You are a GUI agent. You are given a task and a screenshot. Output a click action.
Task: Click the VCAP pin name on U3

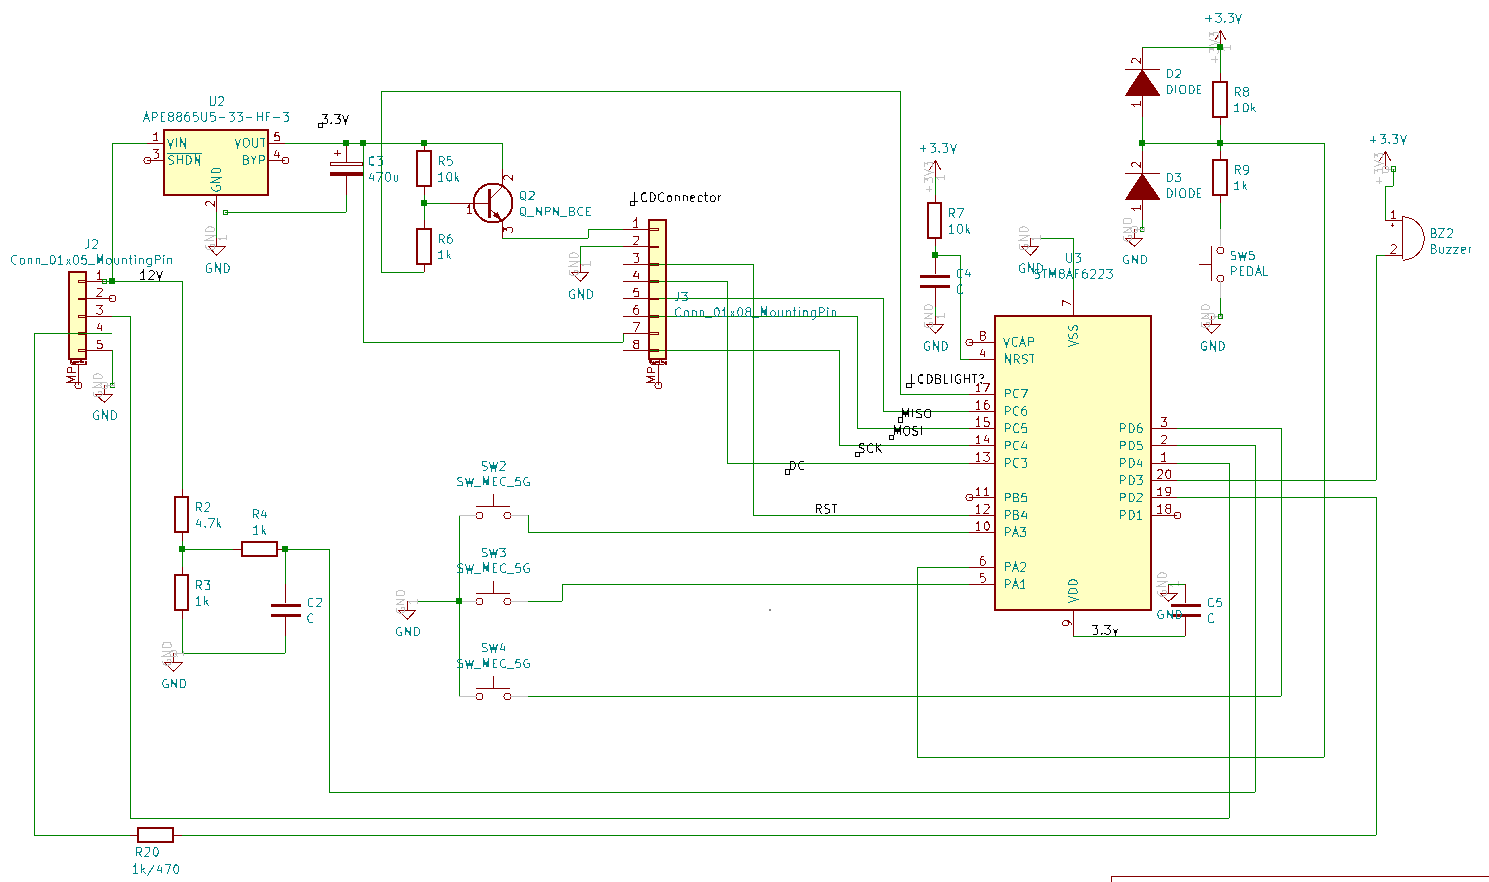point(1019,342)
